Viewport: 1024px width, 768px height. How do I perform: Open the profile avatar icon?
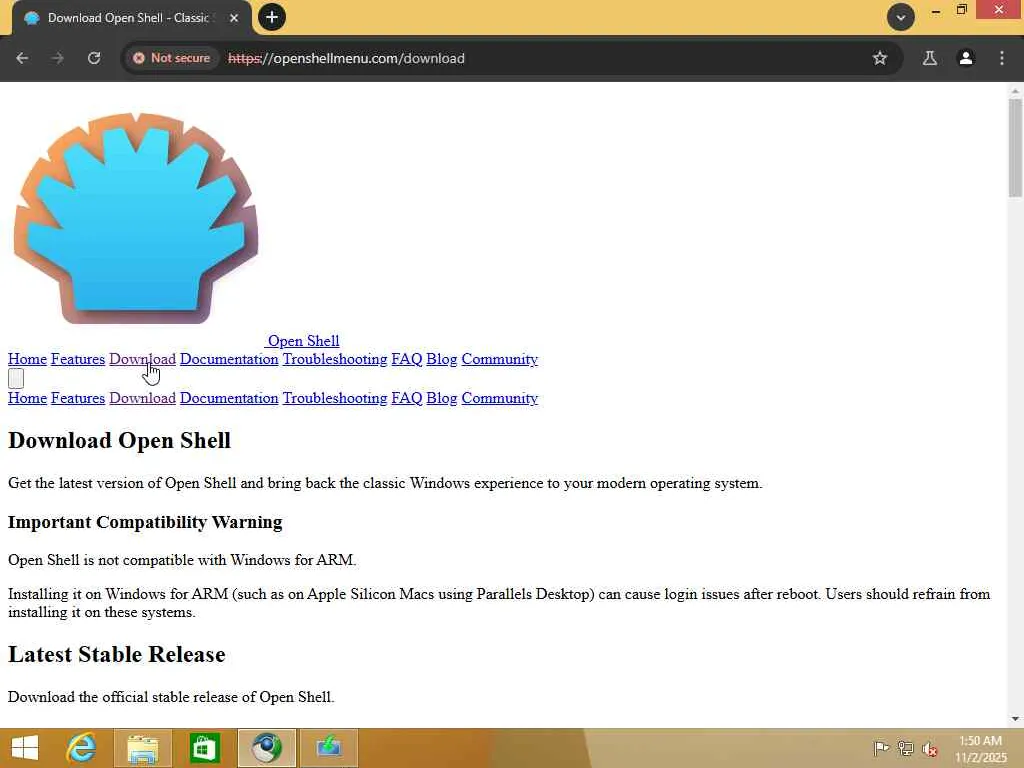pos(966,58)
